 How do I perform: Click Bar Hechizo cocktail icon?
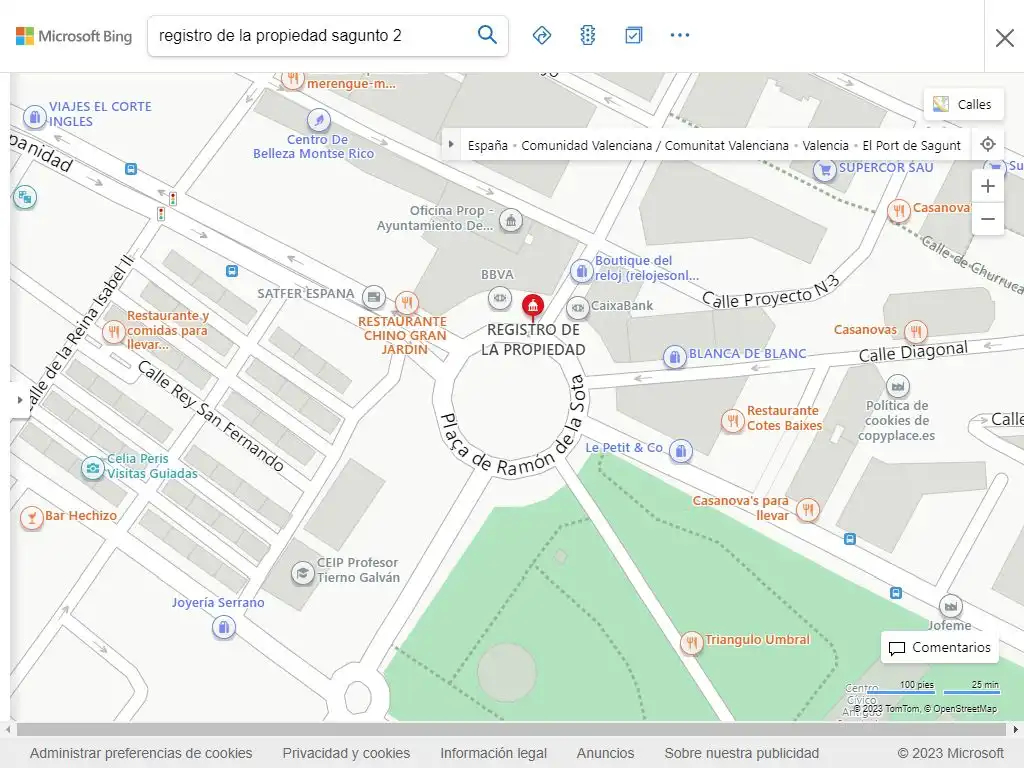point(31,518)
